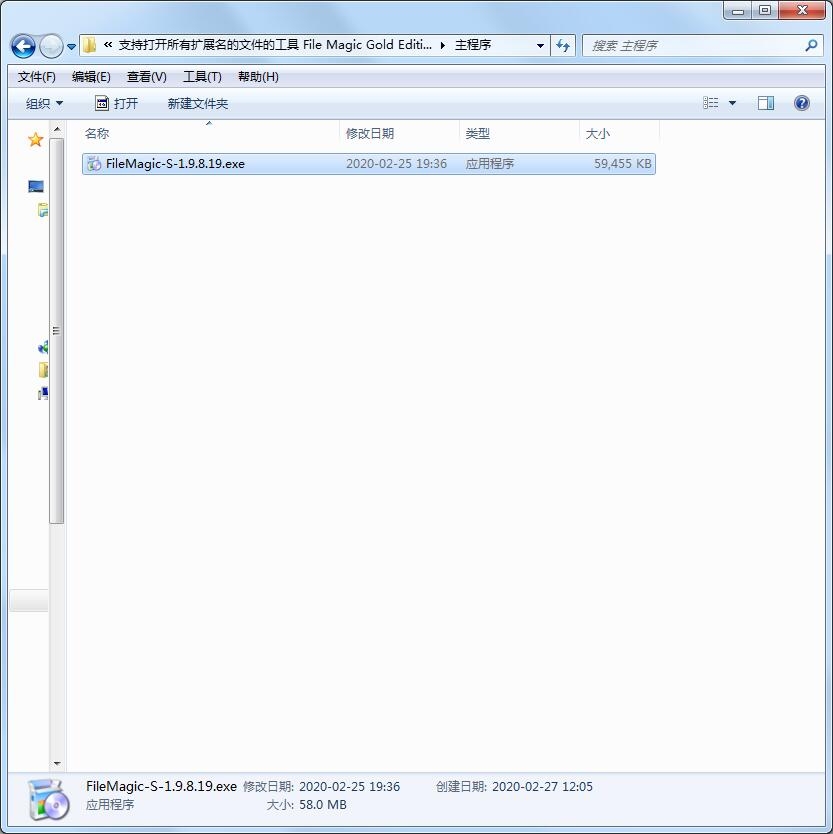Click the sidebar scrollbar down arrow
833x834 pixels.
click(57, 764)
